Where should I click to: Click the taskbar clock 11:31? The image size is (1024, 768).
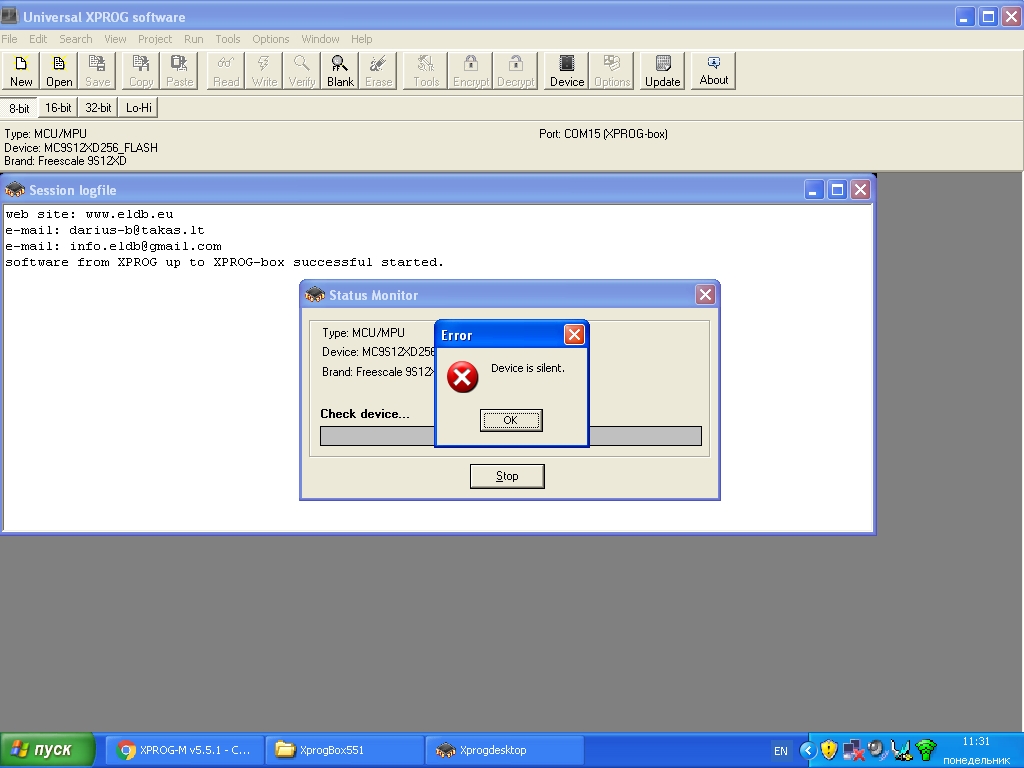pyautogui.click(x=976, y=741)
